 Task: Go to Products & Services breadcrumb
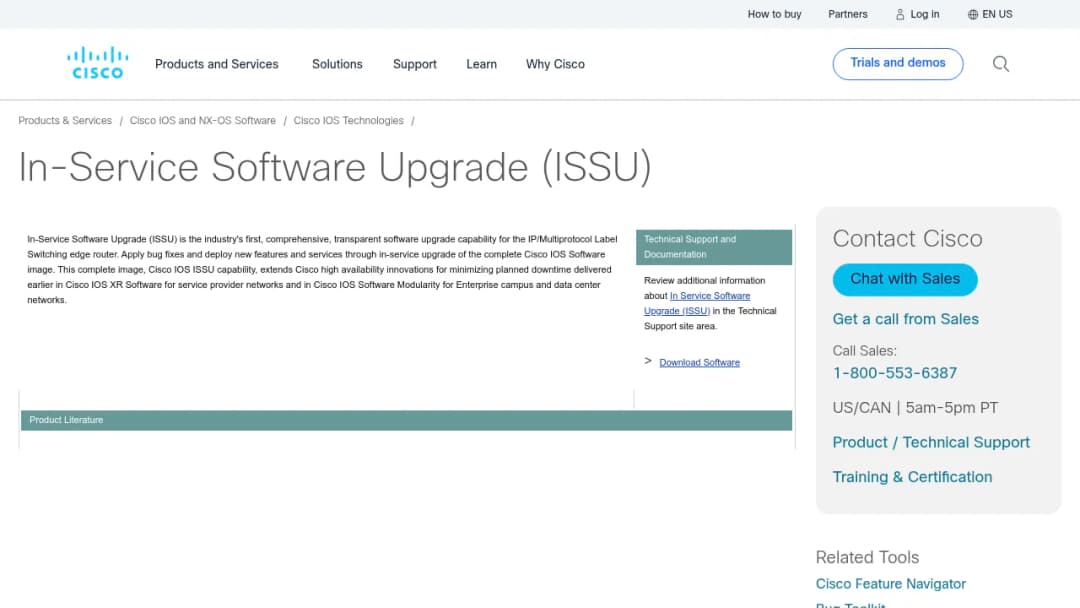click(65, 120)
